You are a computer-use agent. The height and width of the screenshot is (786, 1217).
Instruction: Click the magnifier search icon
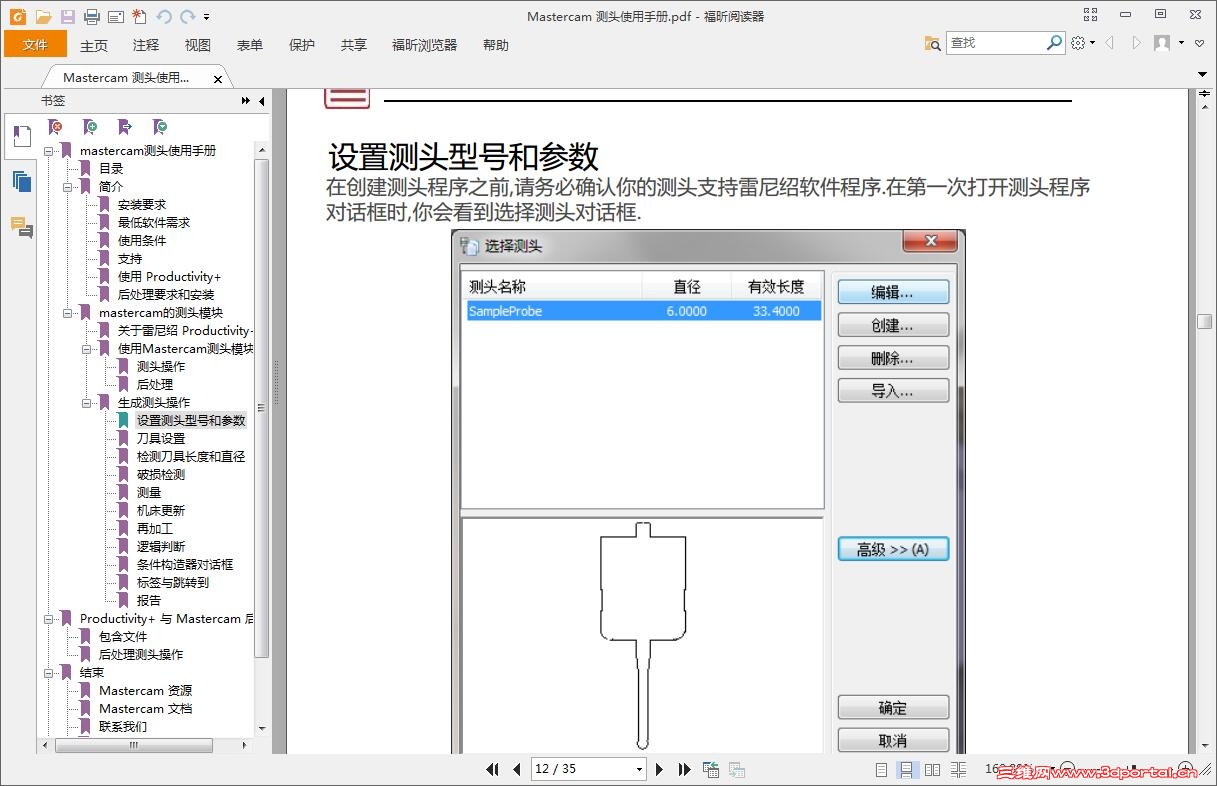[1054, 43]
